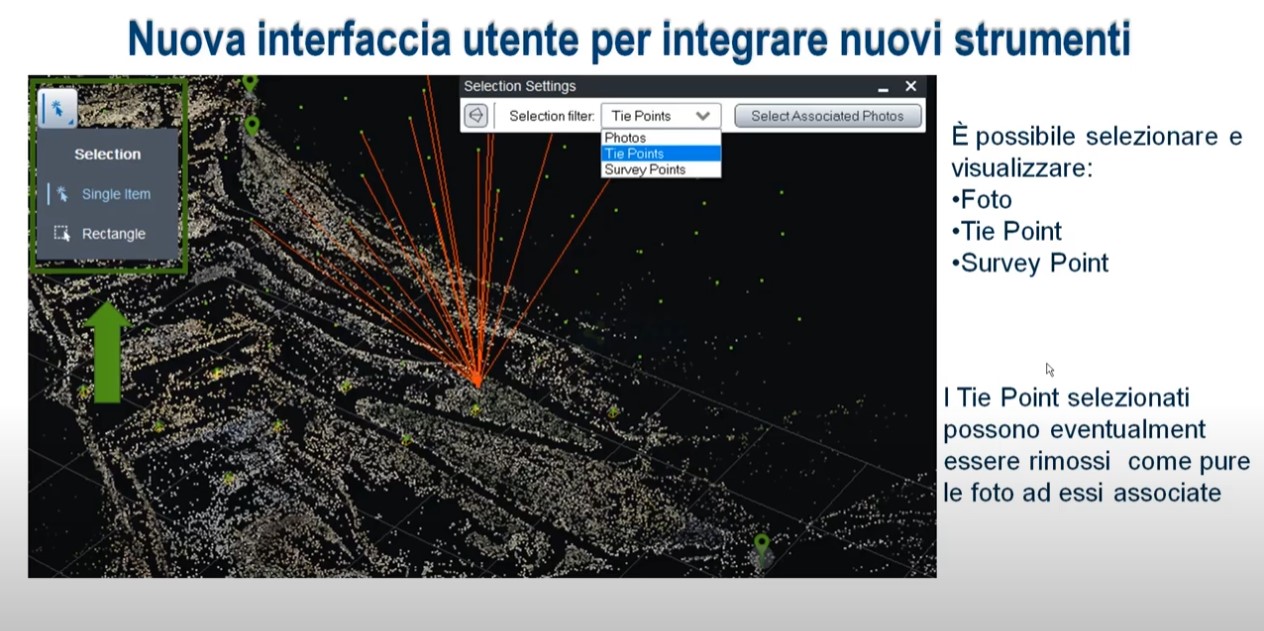The width and height of the screenshot is (1264, 631).
Task: Click the Single Item cursor icon
Action: click(62, 194)
